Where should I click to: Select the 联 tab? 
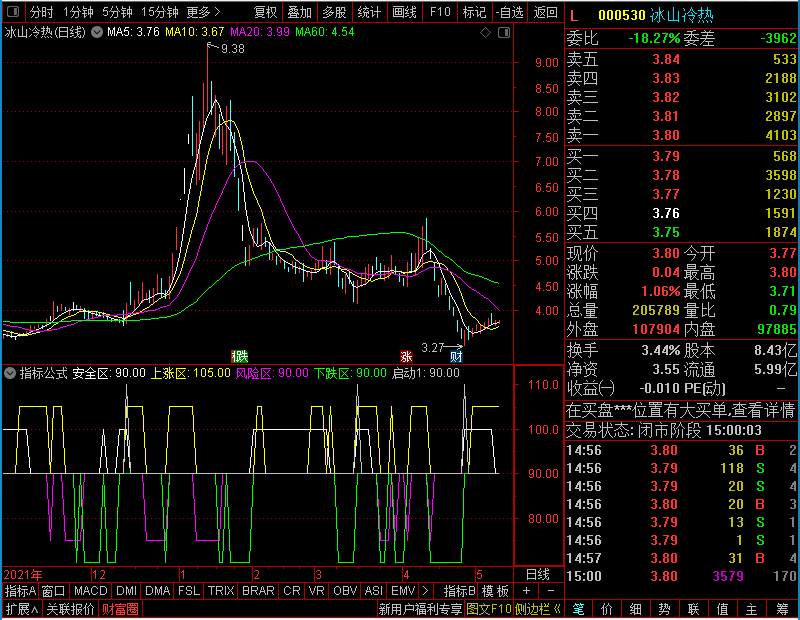click(x=693, y=609)
